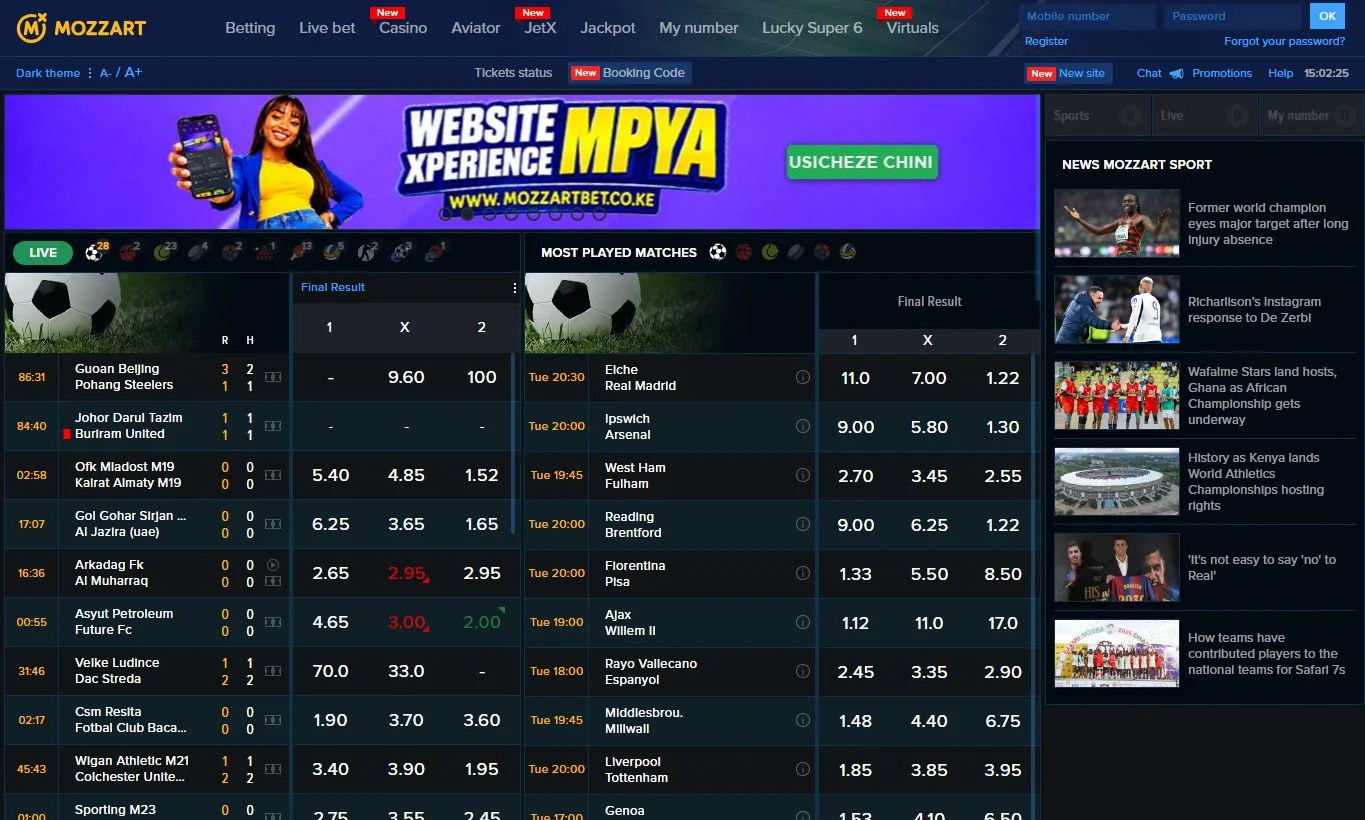
Task: Increase font size with A+
Action: coord(133,72)
